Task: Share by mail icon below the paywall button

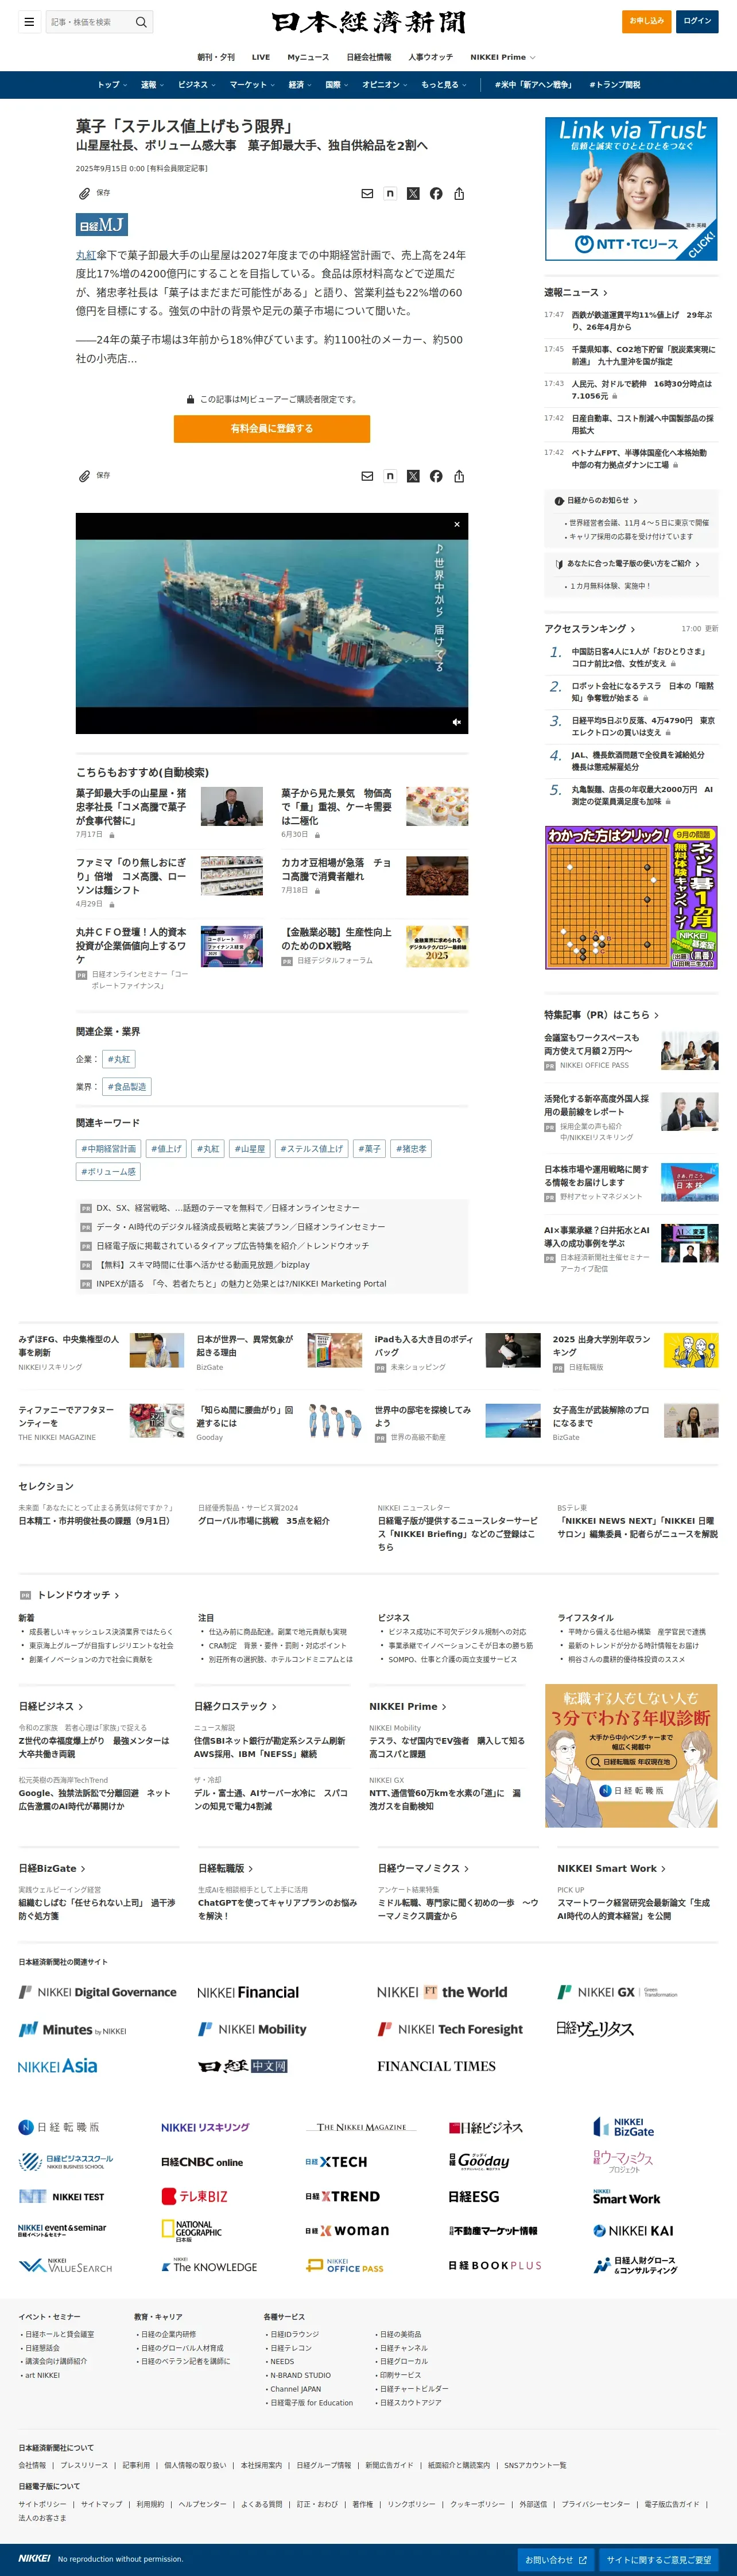Action: [x=367, y=476]
